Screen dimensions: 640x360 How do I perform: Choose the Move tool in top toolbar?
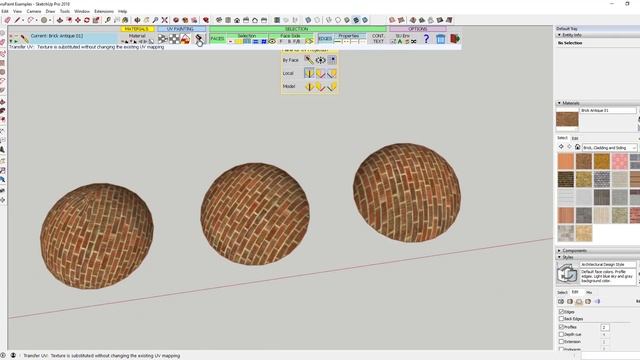click(x=78, y=20)
